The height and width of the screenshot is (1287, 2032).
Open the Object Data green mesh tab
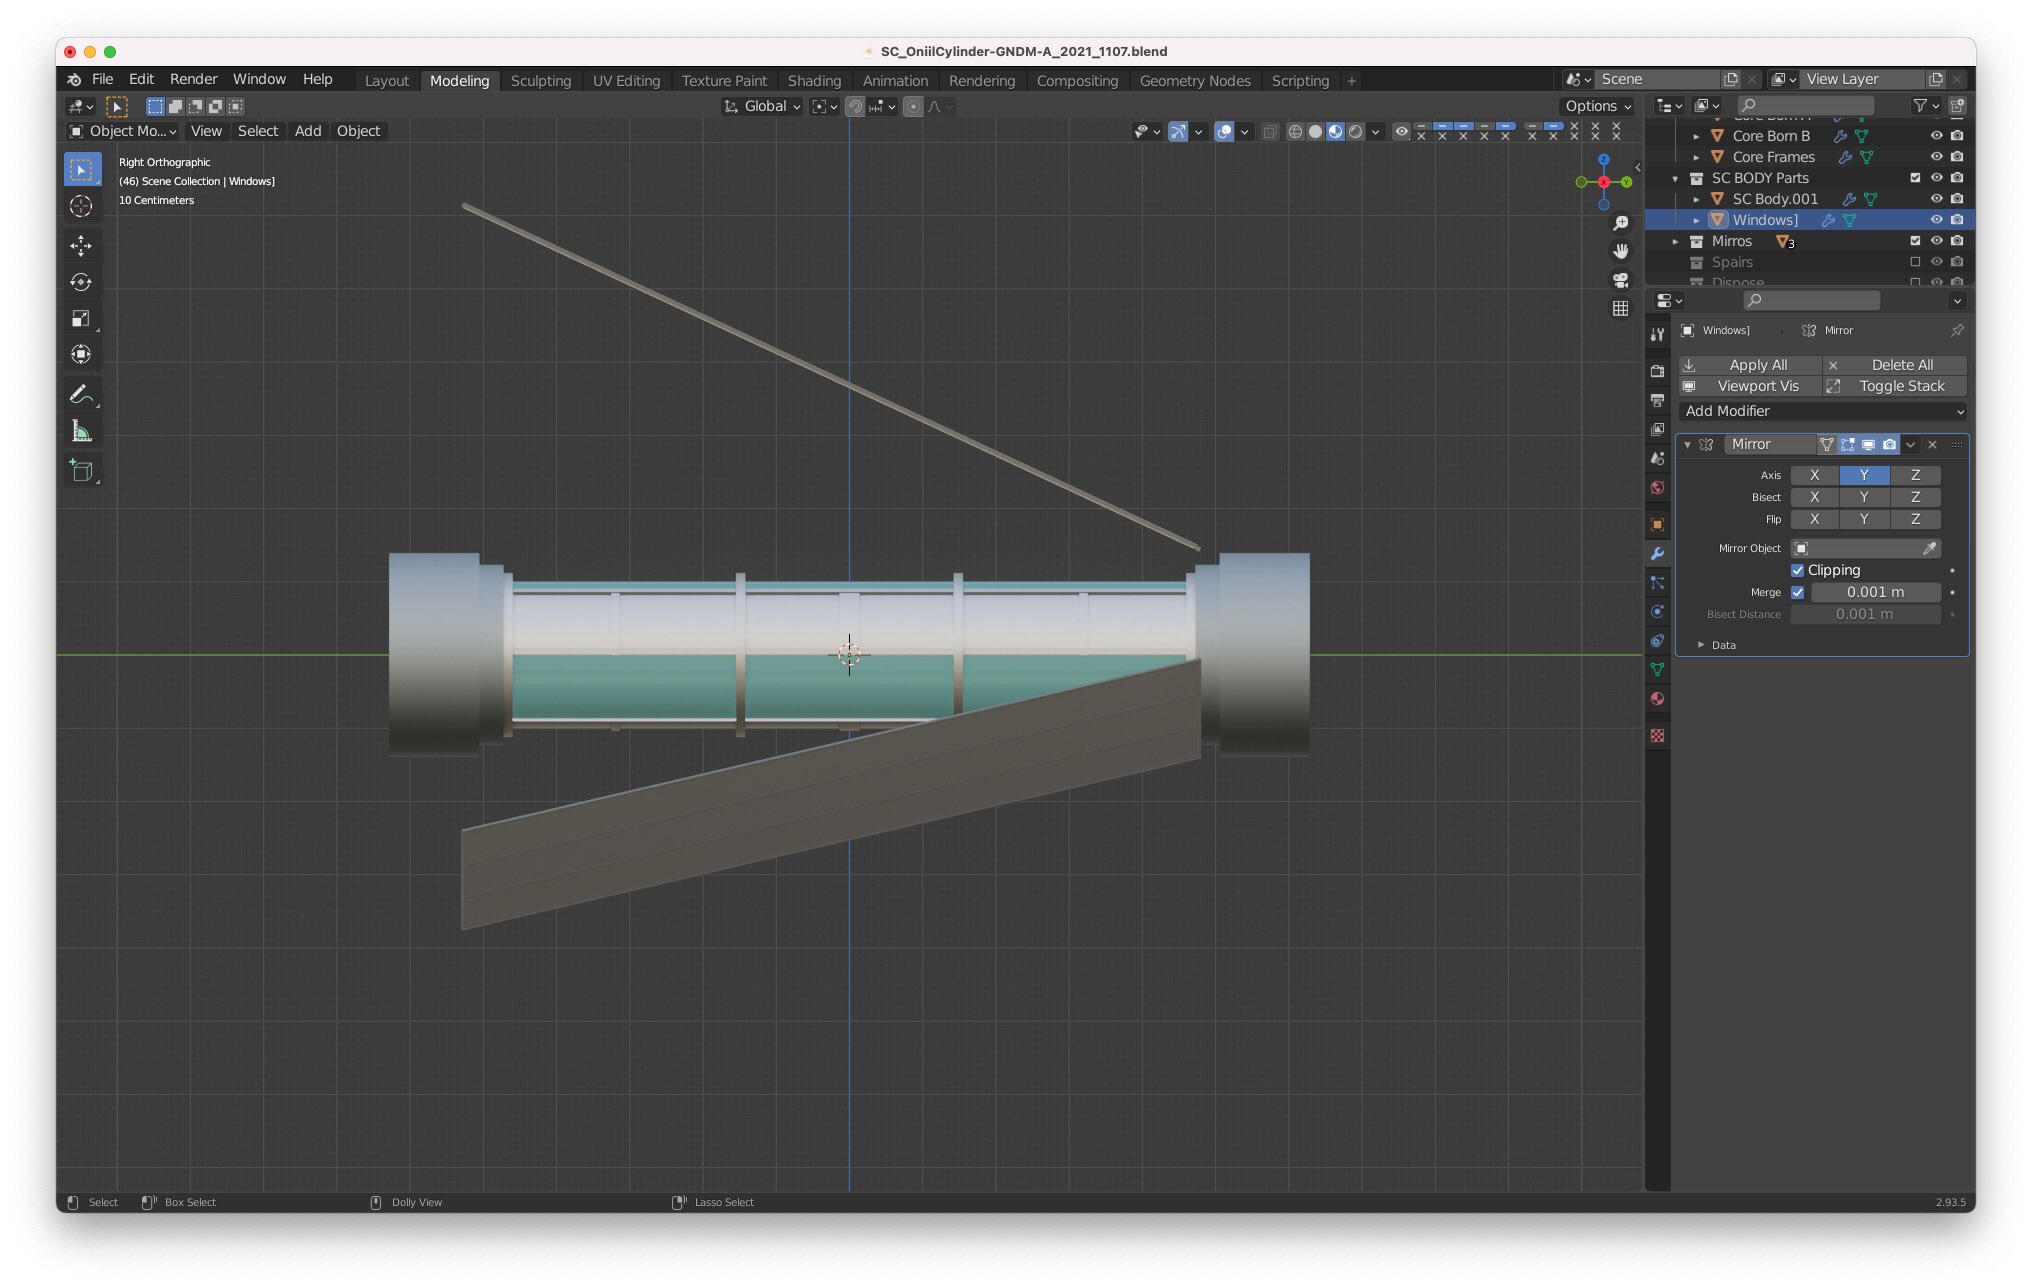1657,669
